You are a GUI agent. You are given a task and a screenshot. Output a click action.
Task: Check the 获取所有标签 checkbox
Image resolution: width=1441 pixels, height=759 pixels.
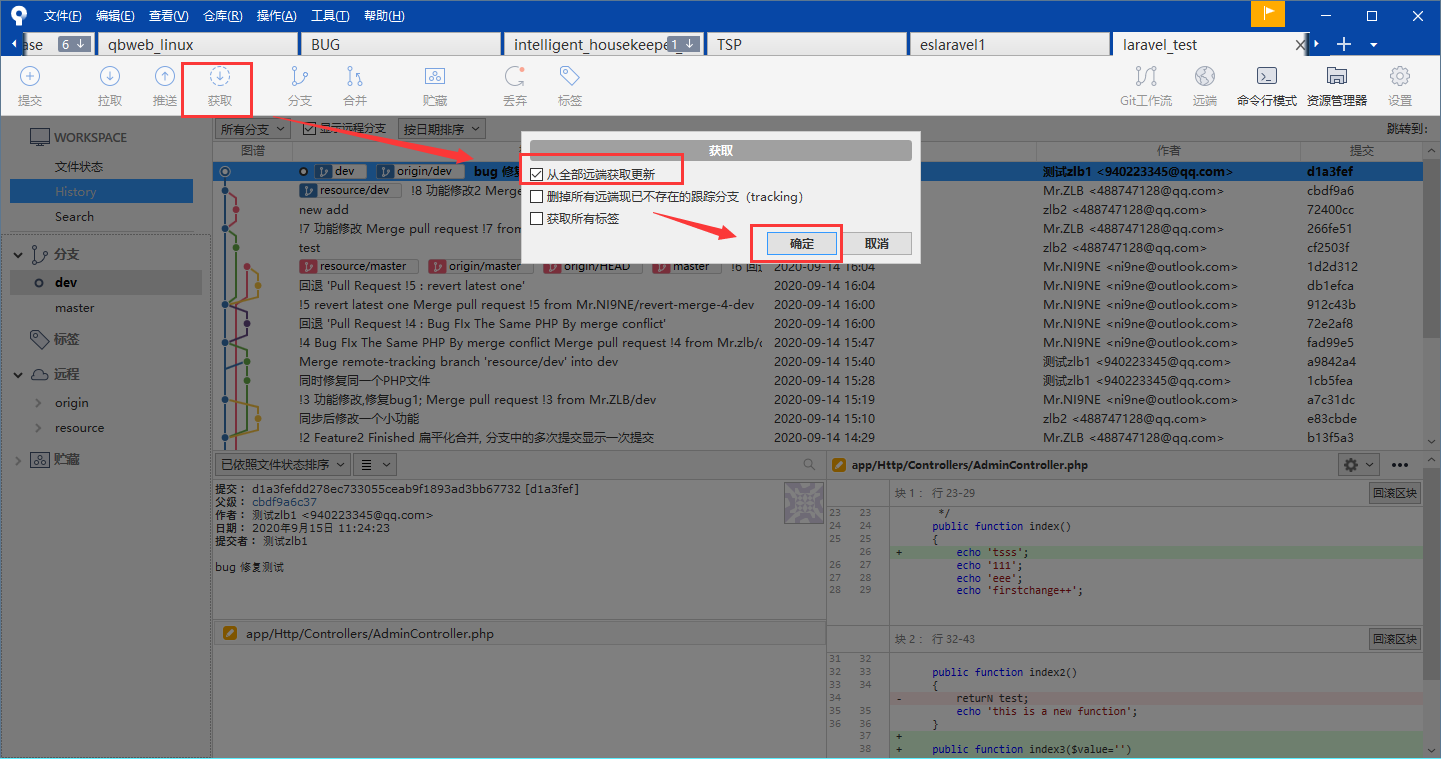[x=537, y=219]
